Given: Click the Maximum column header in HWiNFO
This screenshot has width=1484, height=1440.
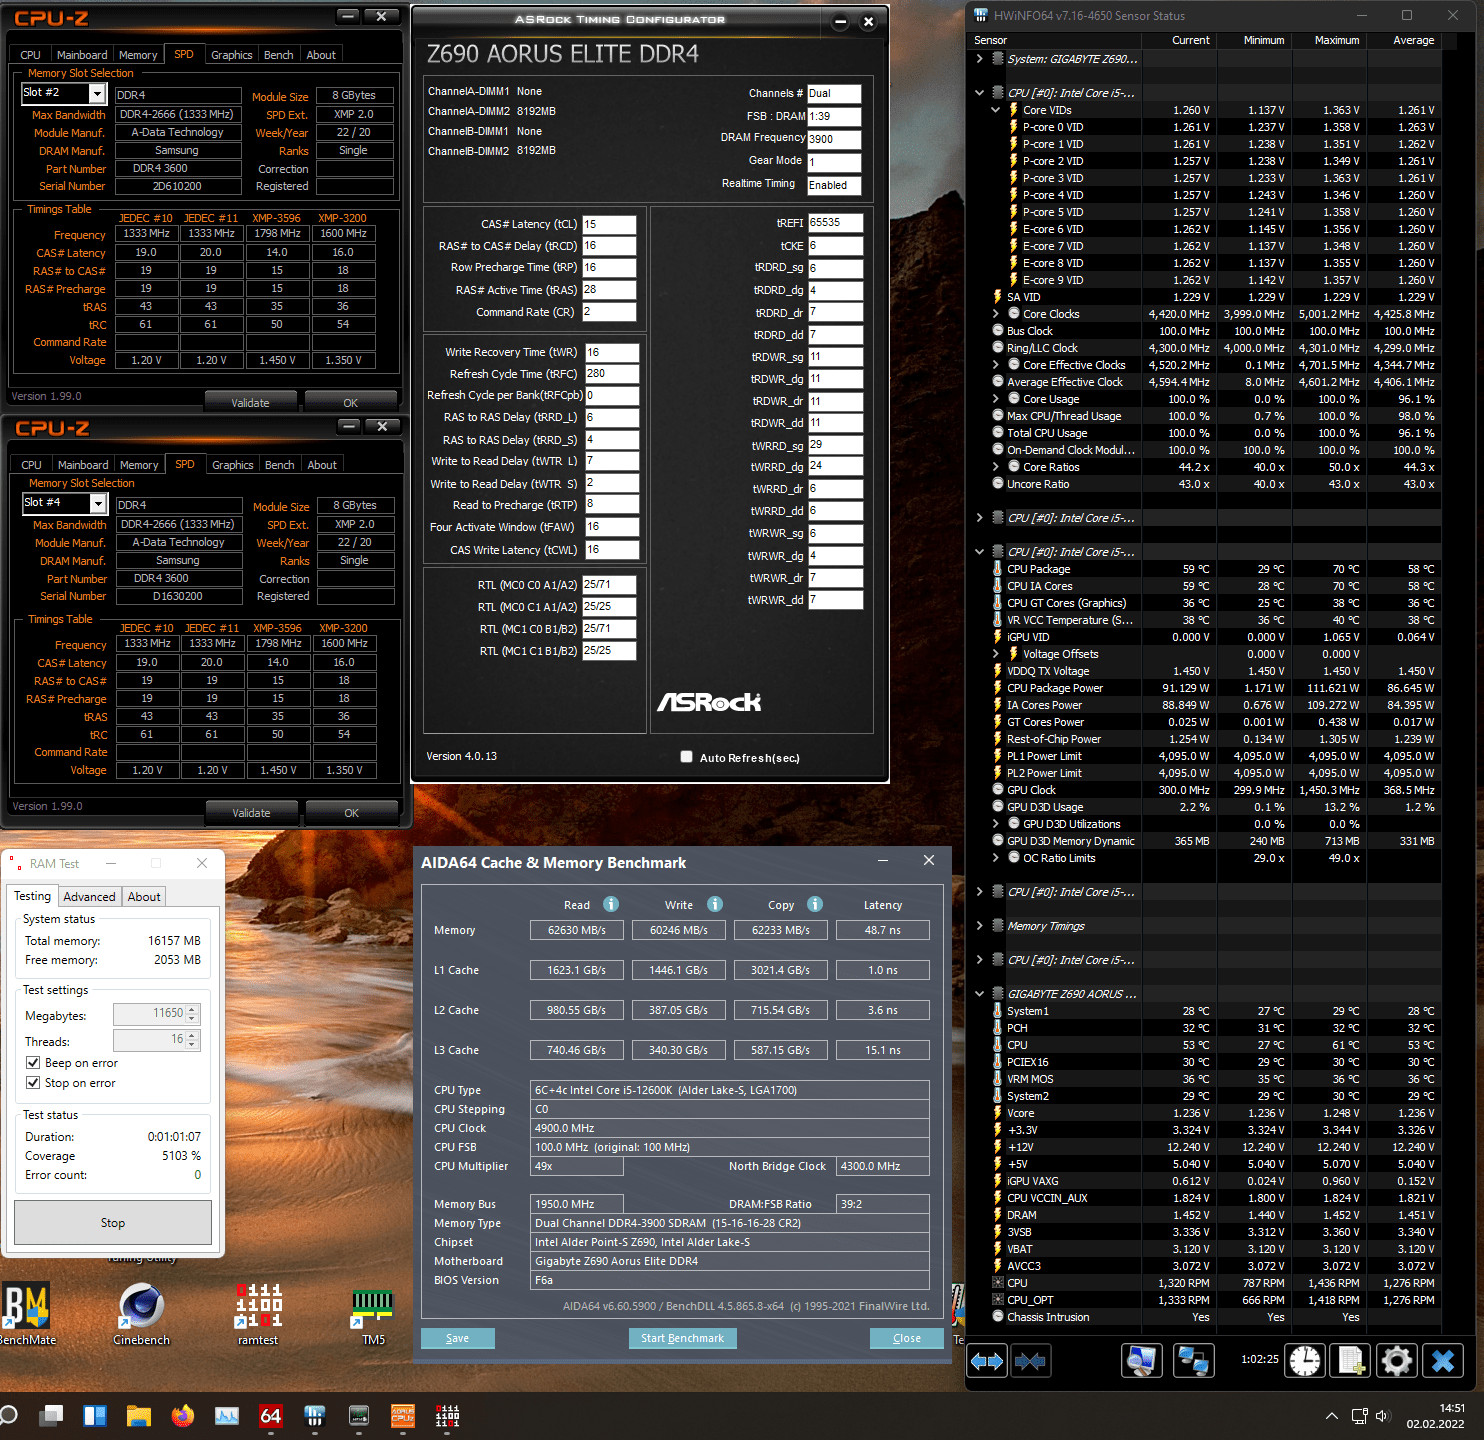Looking at the screenshot, I should tap(1336, 41).
